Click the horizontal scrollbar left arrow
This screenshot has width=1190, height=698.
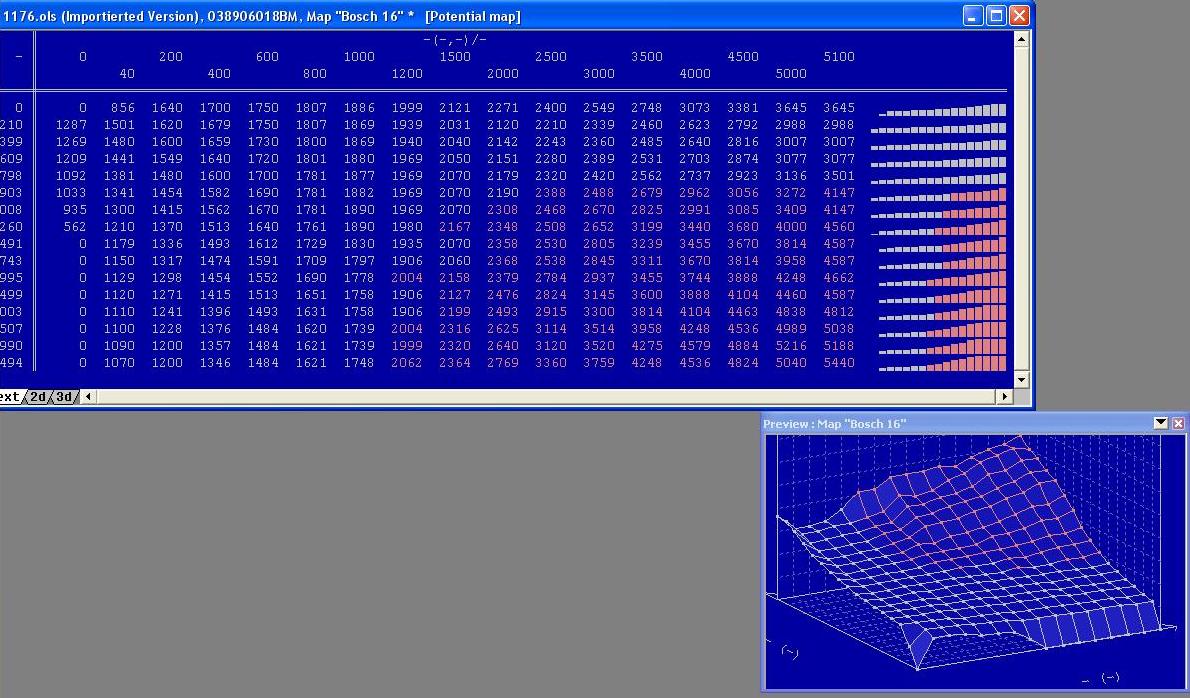[88, 397]
